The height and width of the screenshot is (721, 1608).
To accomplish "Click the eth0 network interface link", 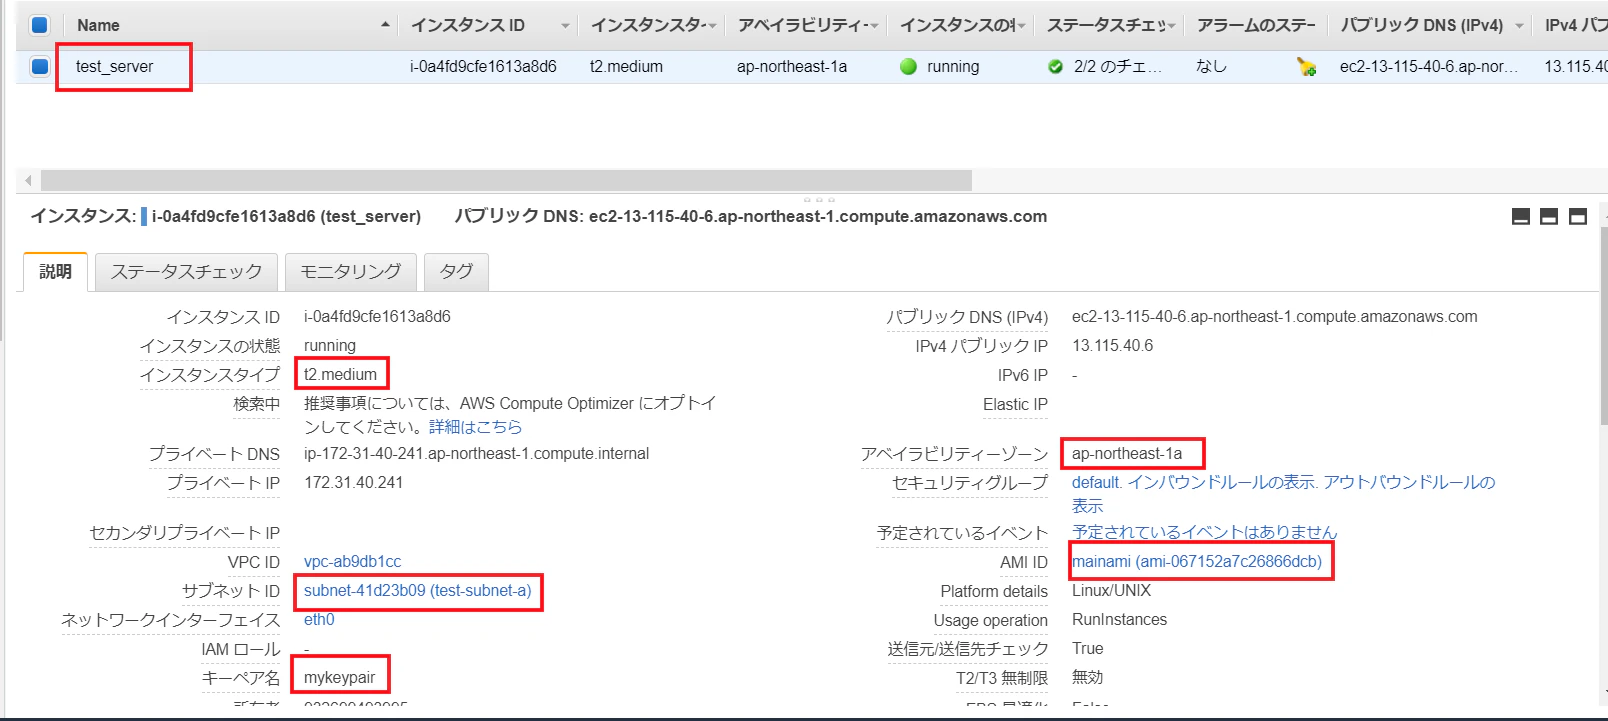I will (319, 620).
